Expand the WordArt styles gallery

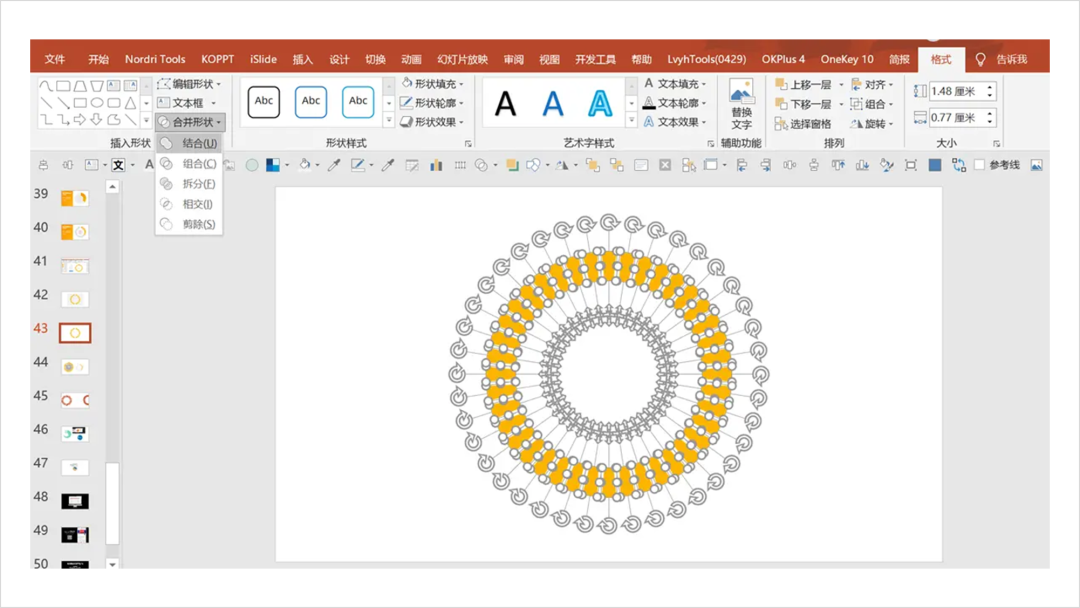point(631,120)
